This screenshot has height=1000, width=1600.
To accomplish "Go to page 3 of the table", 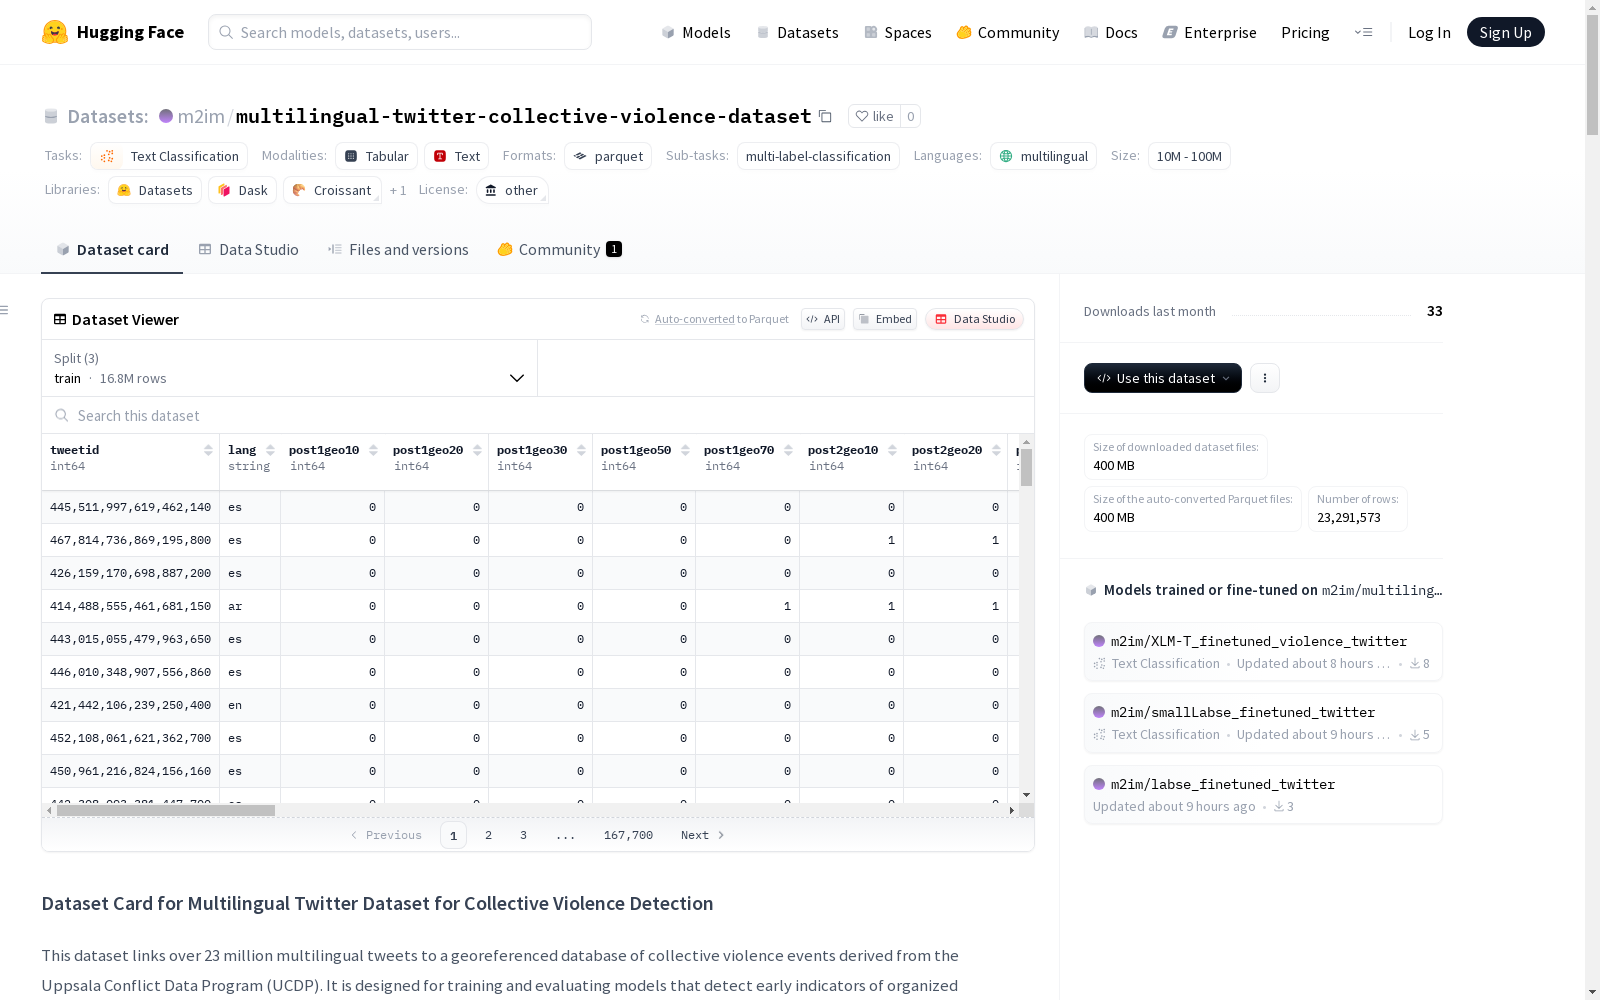I will click(523, 835).
